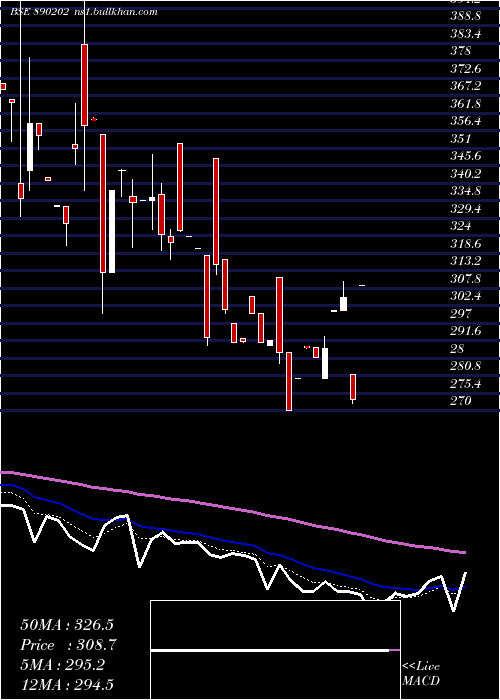The image size is (500, 700).
Task: Click the 50MA : 326.5 readout
Action: click(67, 625)
